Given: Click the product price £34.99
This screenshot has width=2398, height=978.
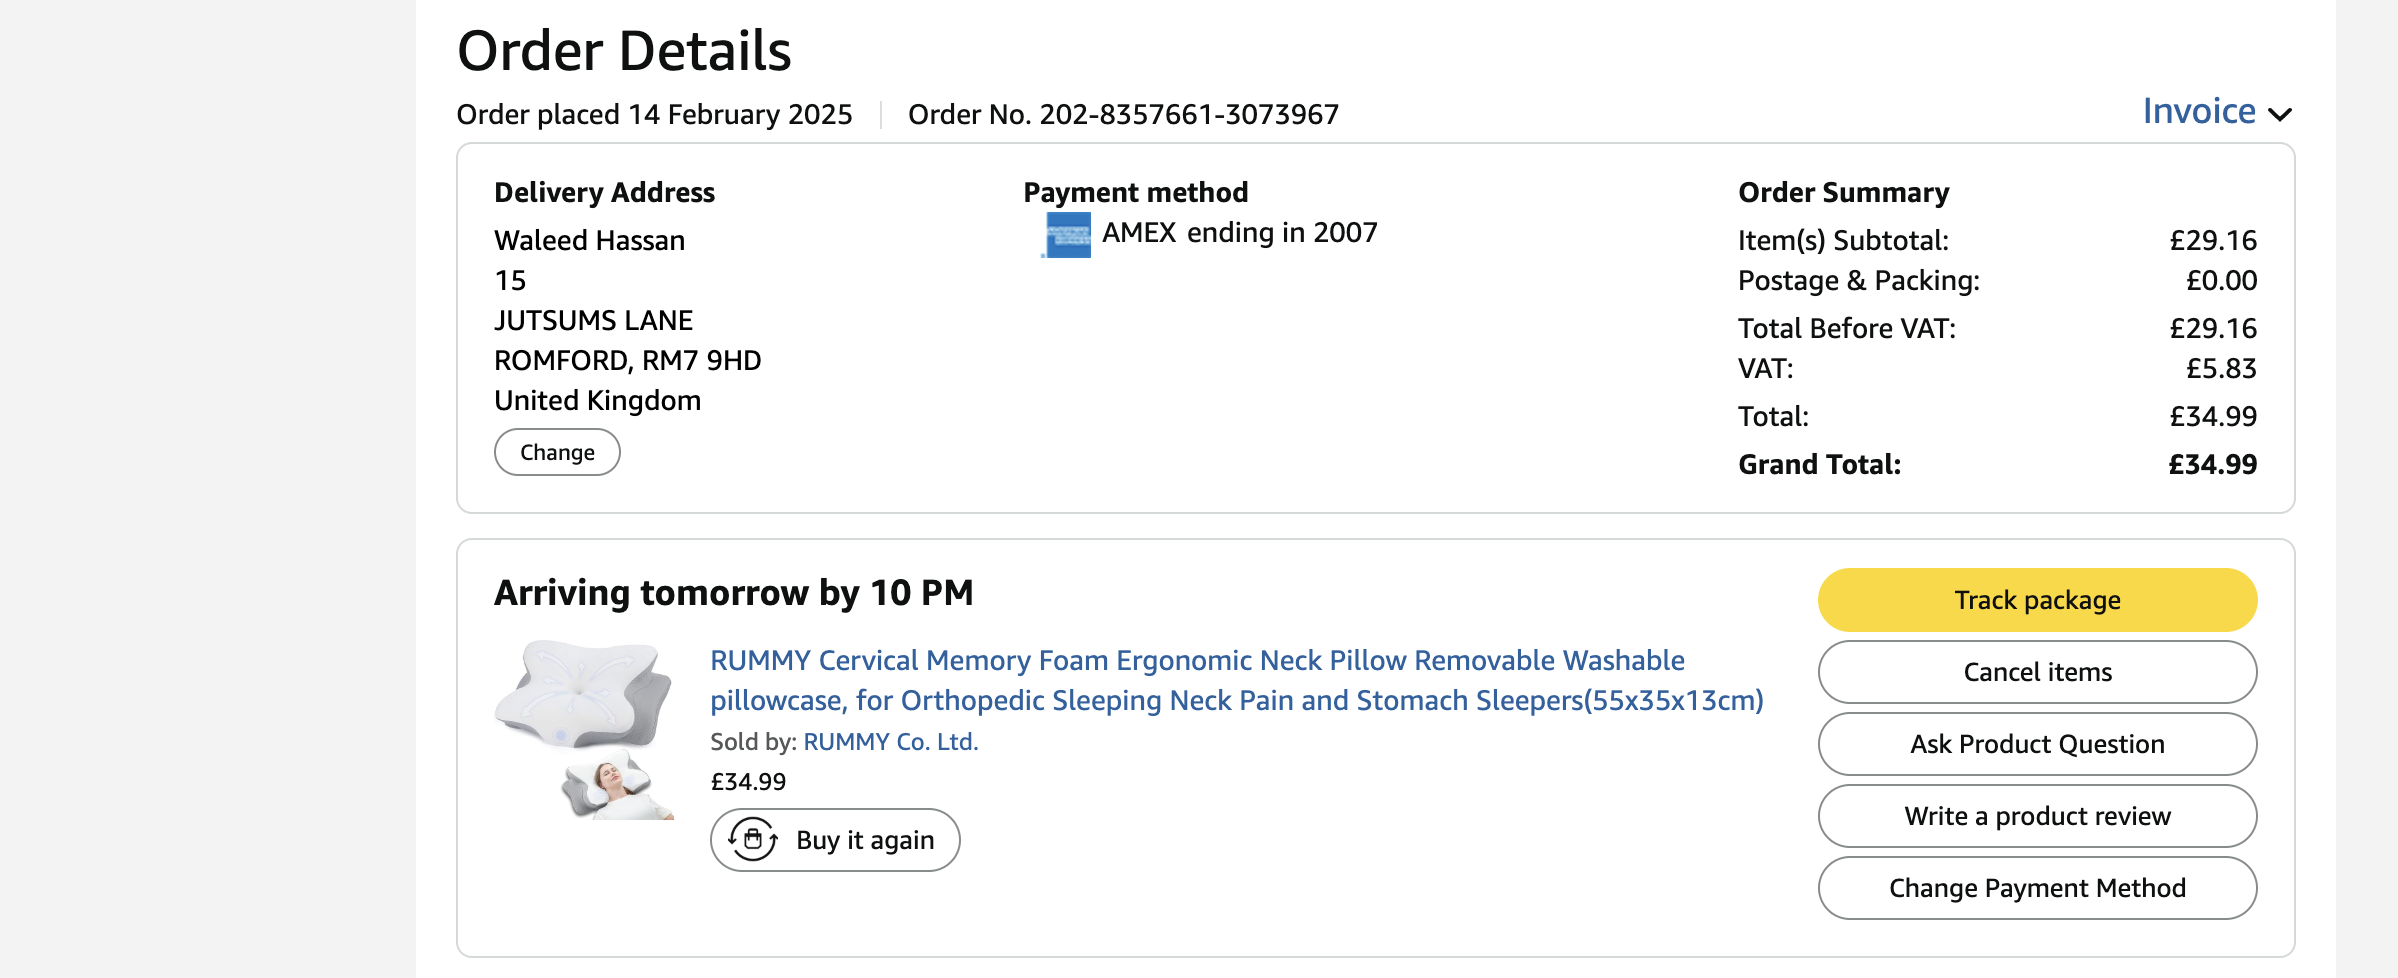Looking at the screenshot, I should coord(748,782).
